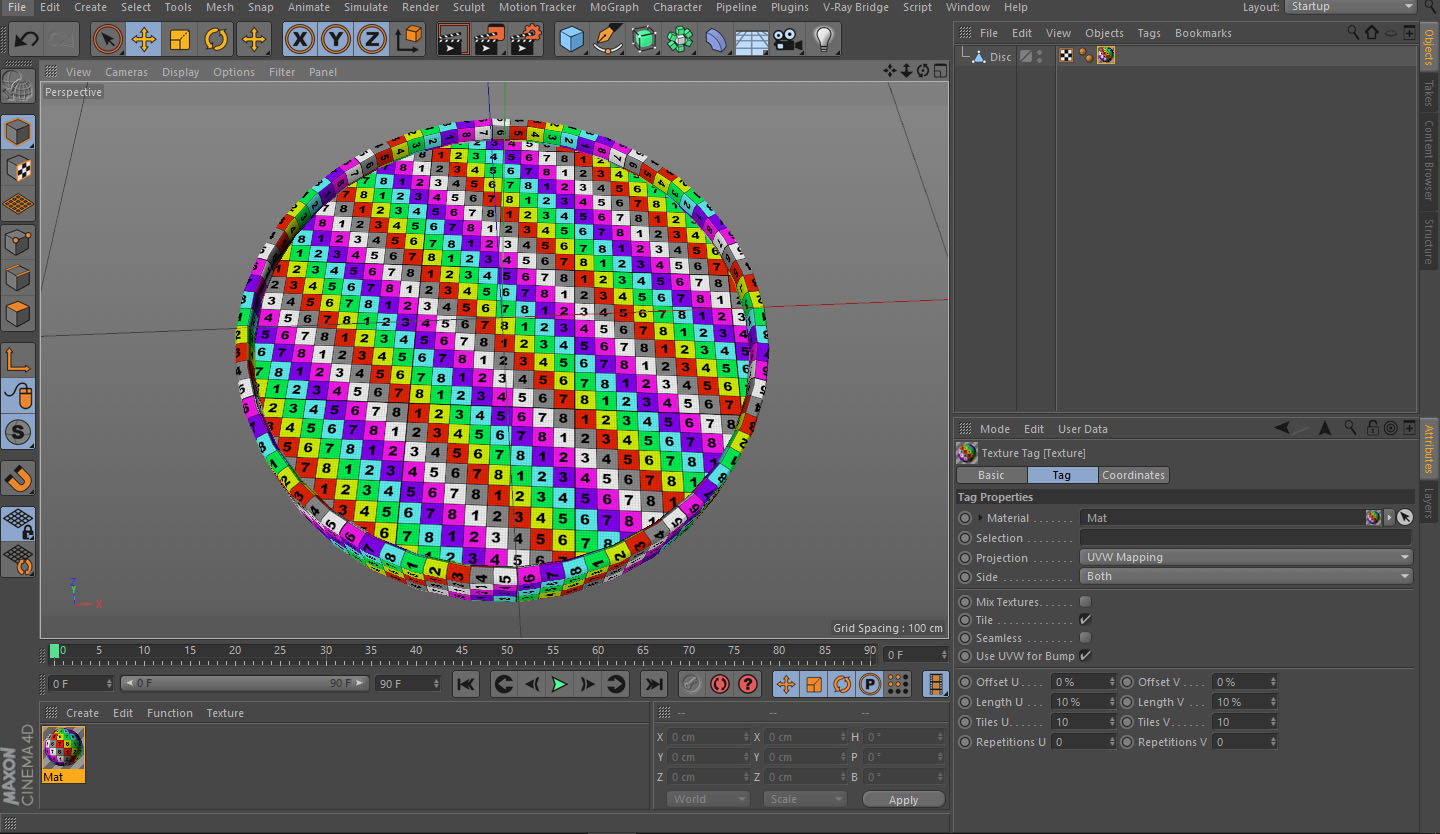Switch to Edges mode

[x=18, y=277]
